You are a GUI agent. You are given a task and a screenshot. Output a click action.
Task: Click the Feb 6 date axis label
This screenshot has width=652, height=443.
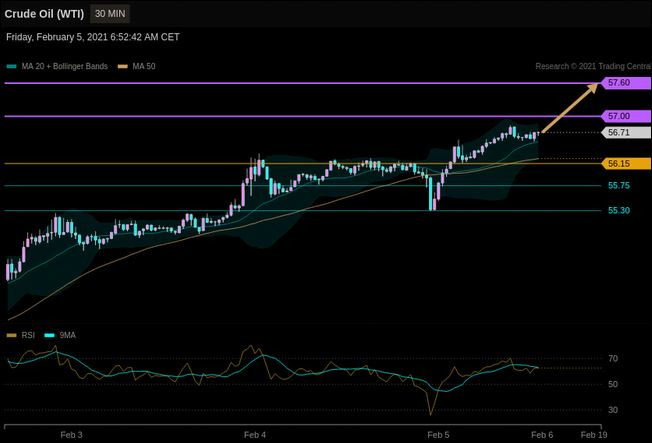pyautogui.click(x=542, y=435)
